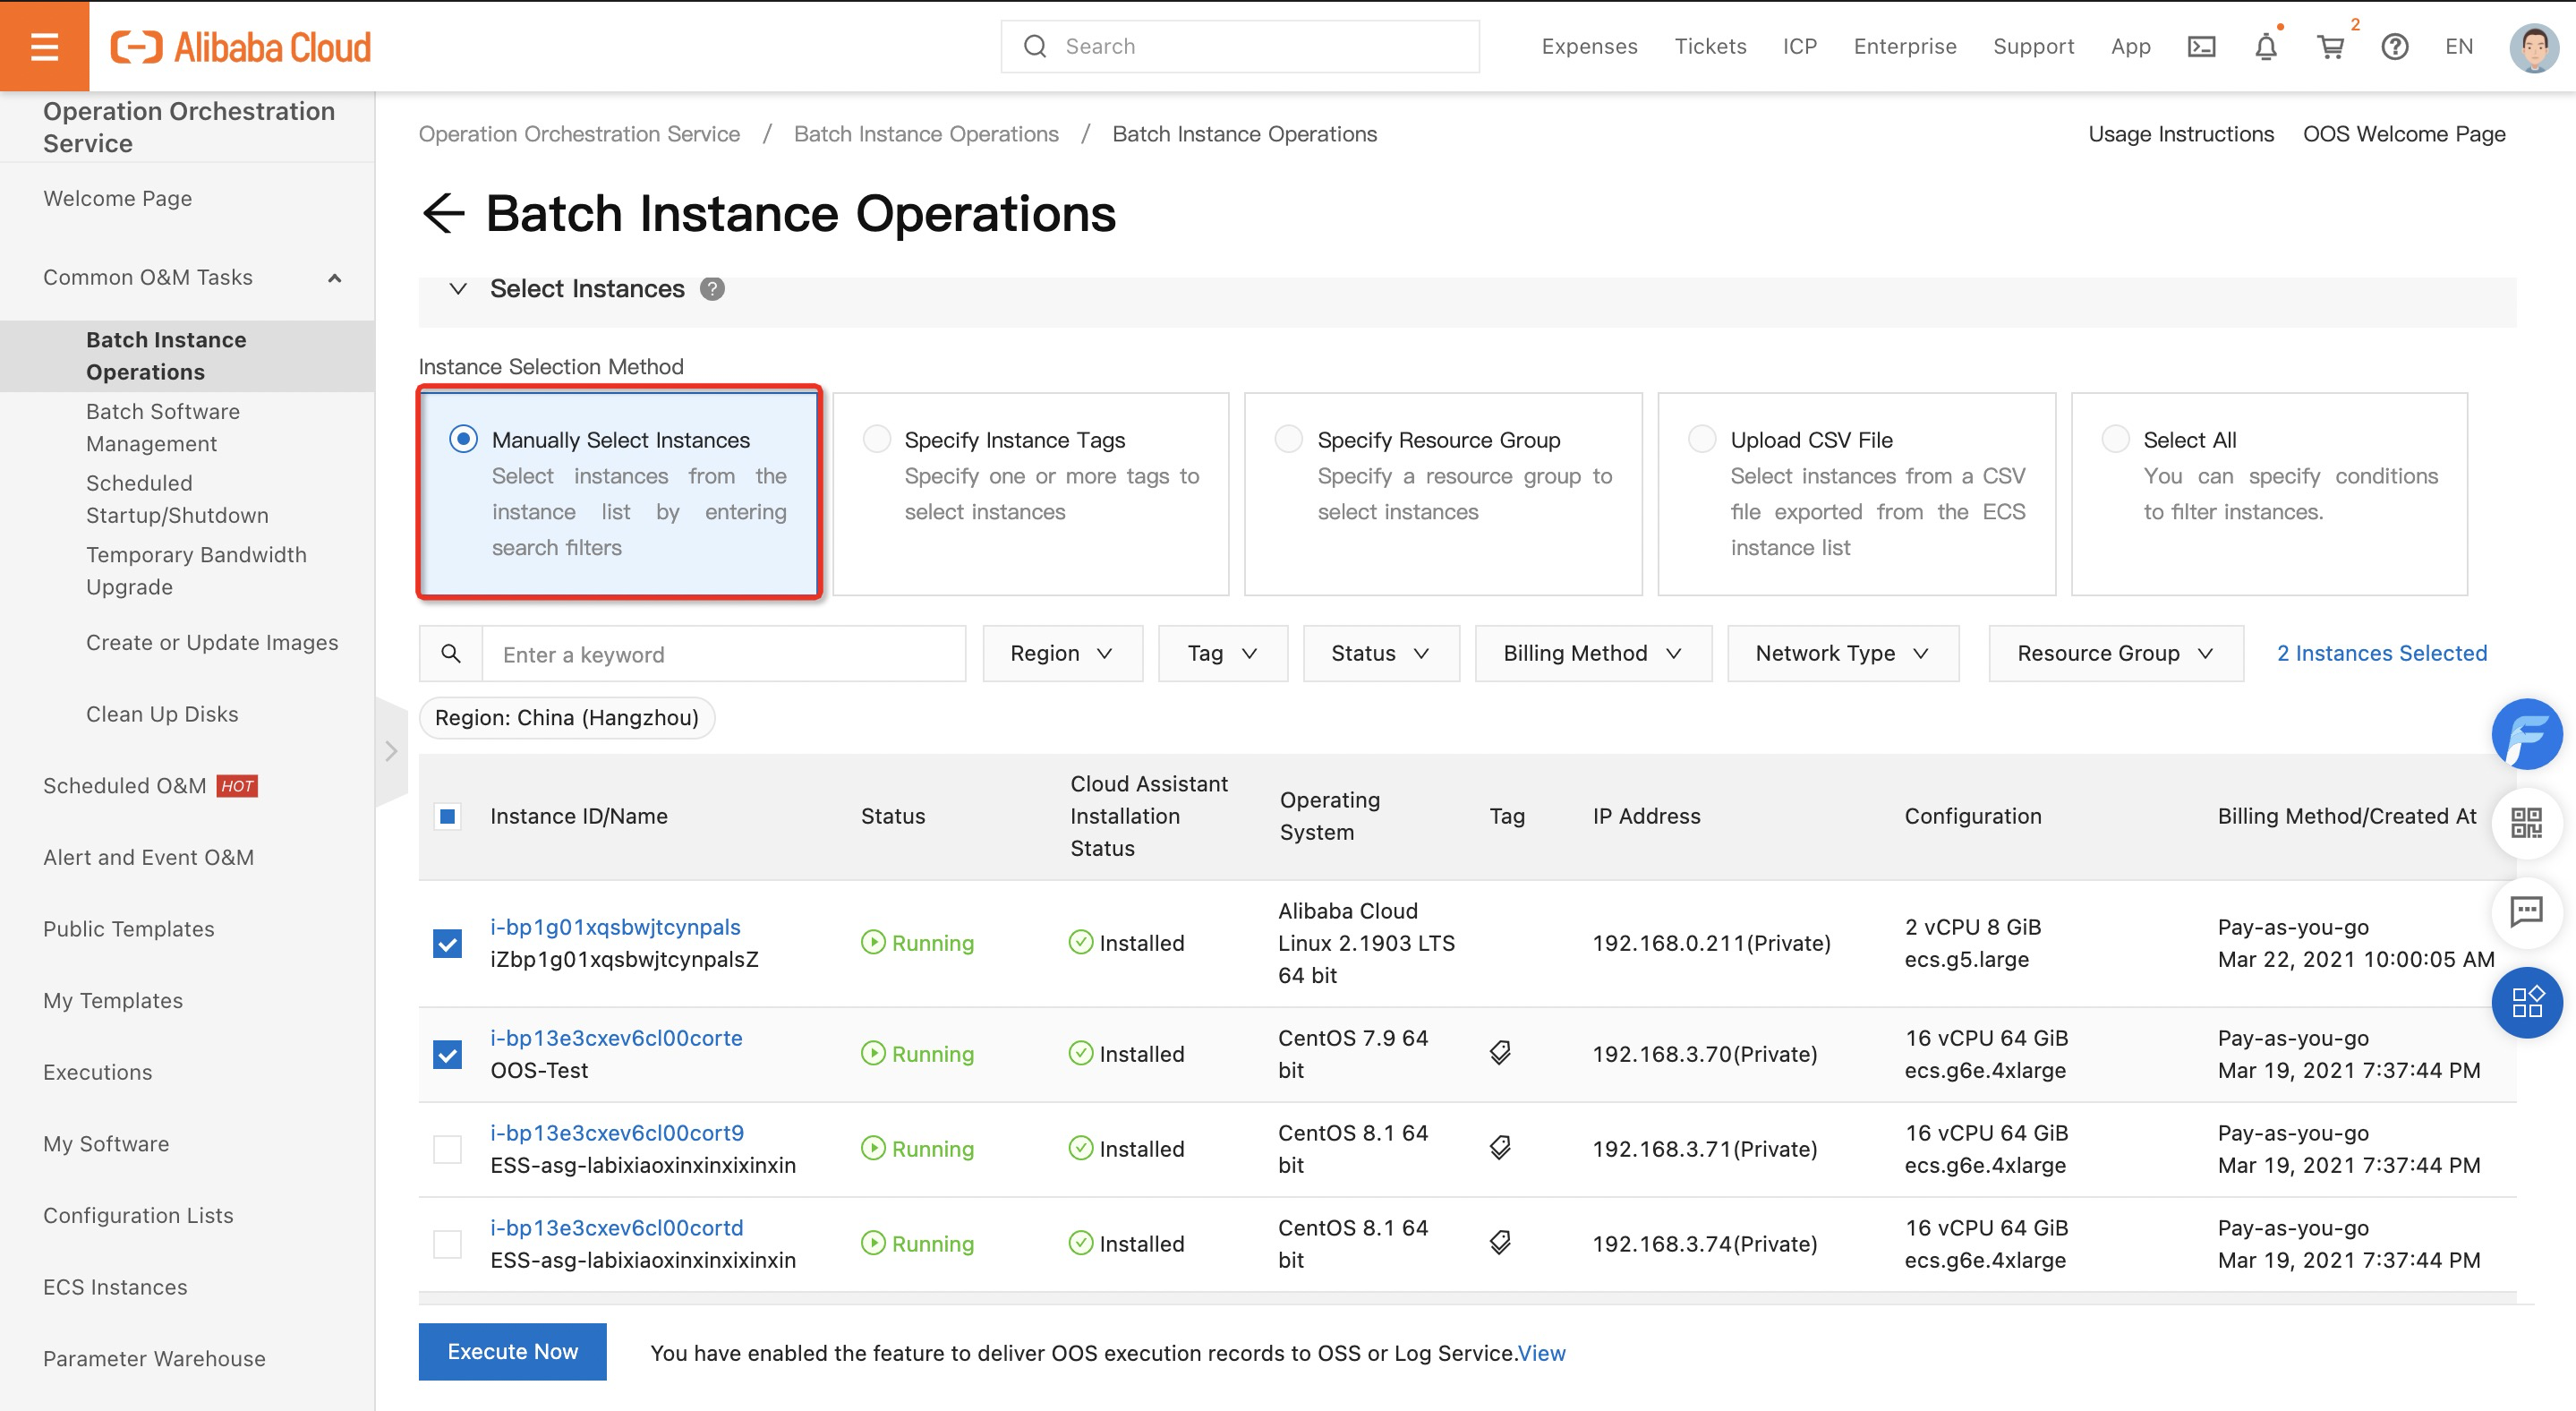This screenshot has height=1411, width=2576.
Task: Check the ESS-asg instance i-bp13e3cxev6cl00cort9
Action: [x=447, y=1149]
